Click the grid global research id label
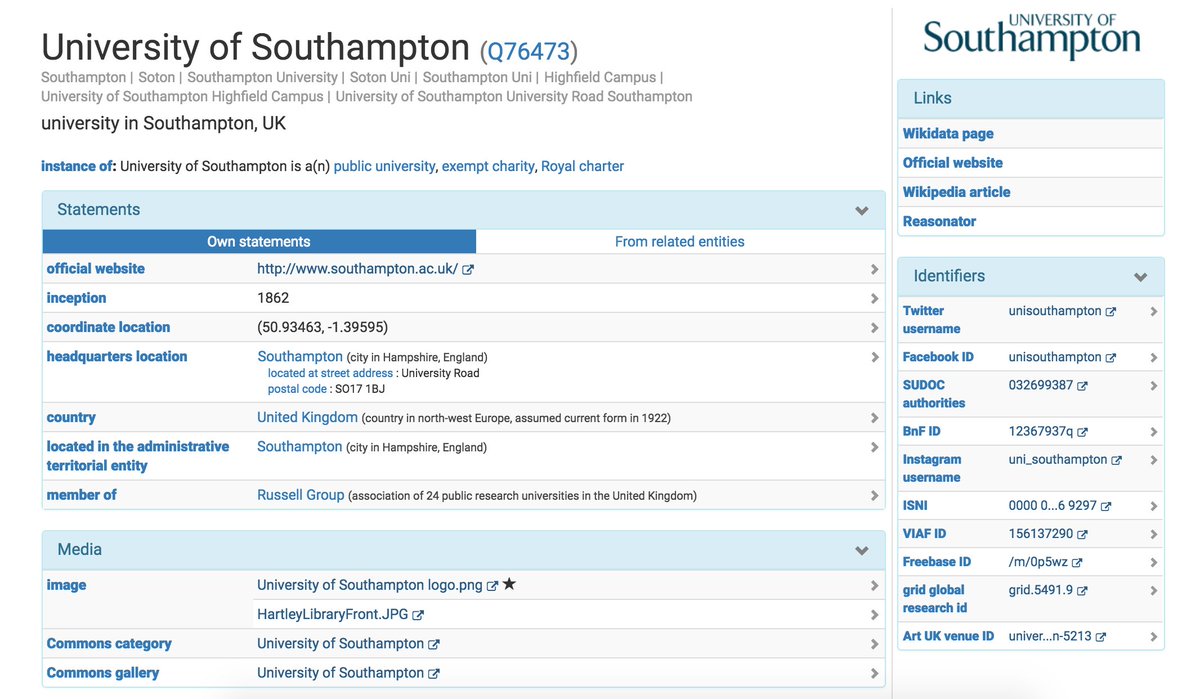 [x=935, y=599]
